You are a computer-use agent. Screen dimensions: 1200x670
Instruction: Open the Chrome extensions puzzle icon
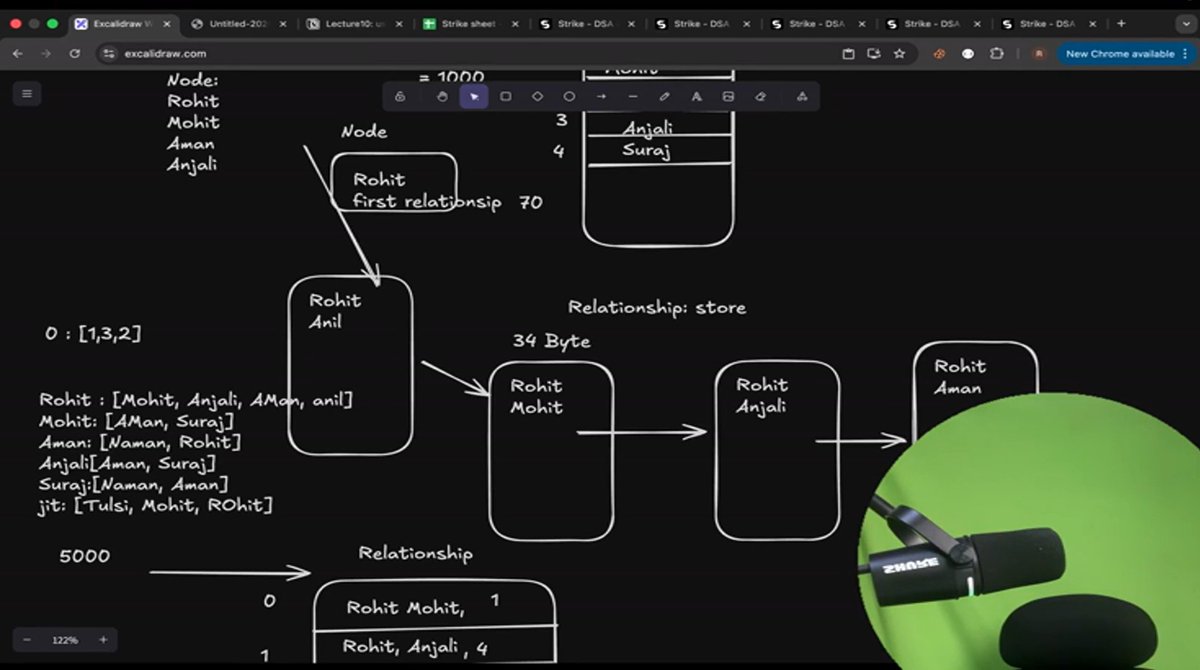995,54
